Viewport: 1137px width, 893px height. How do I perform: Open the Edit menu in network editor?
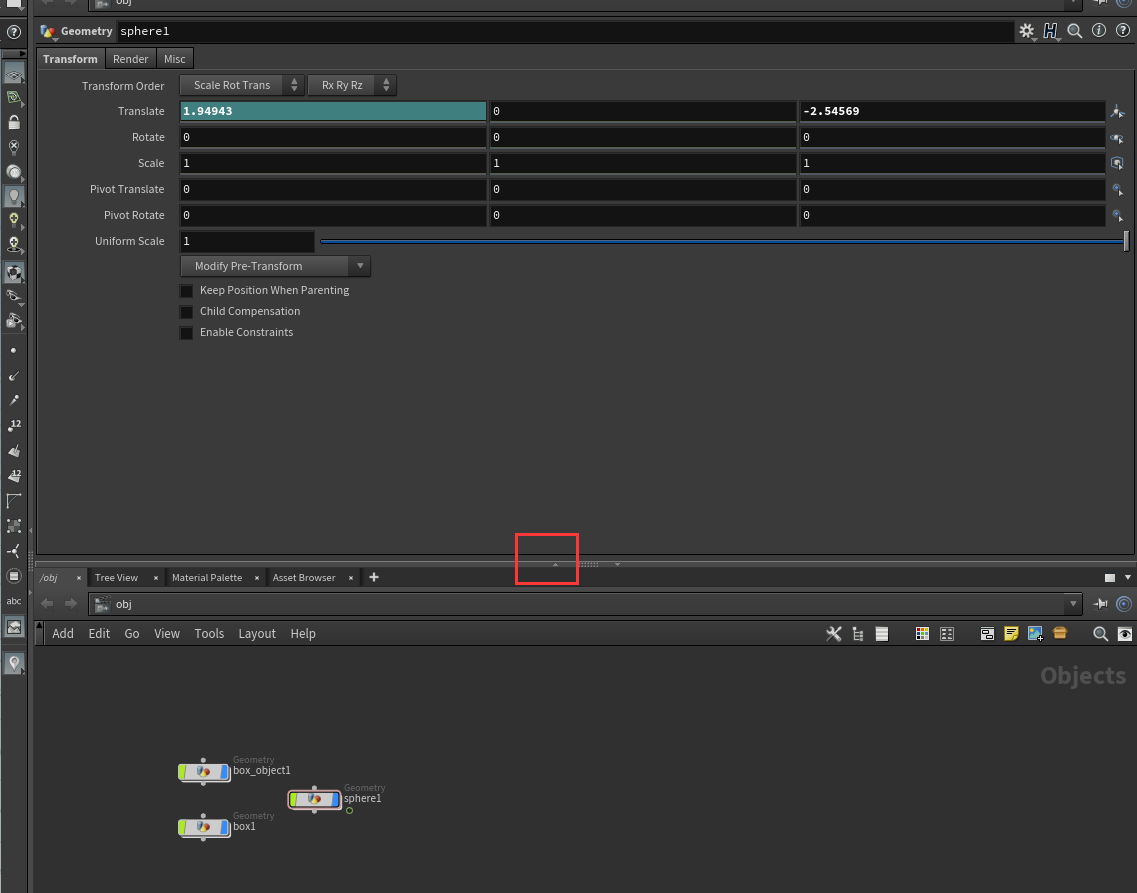(x=99, y=634)
